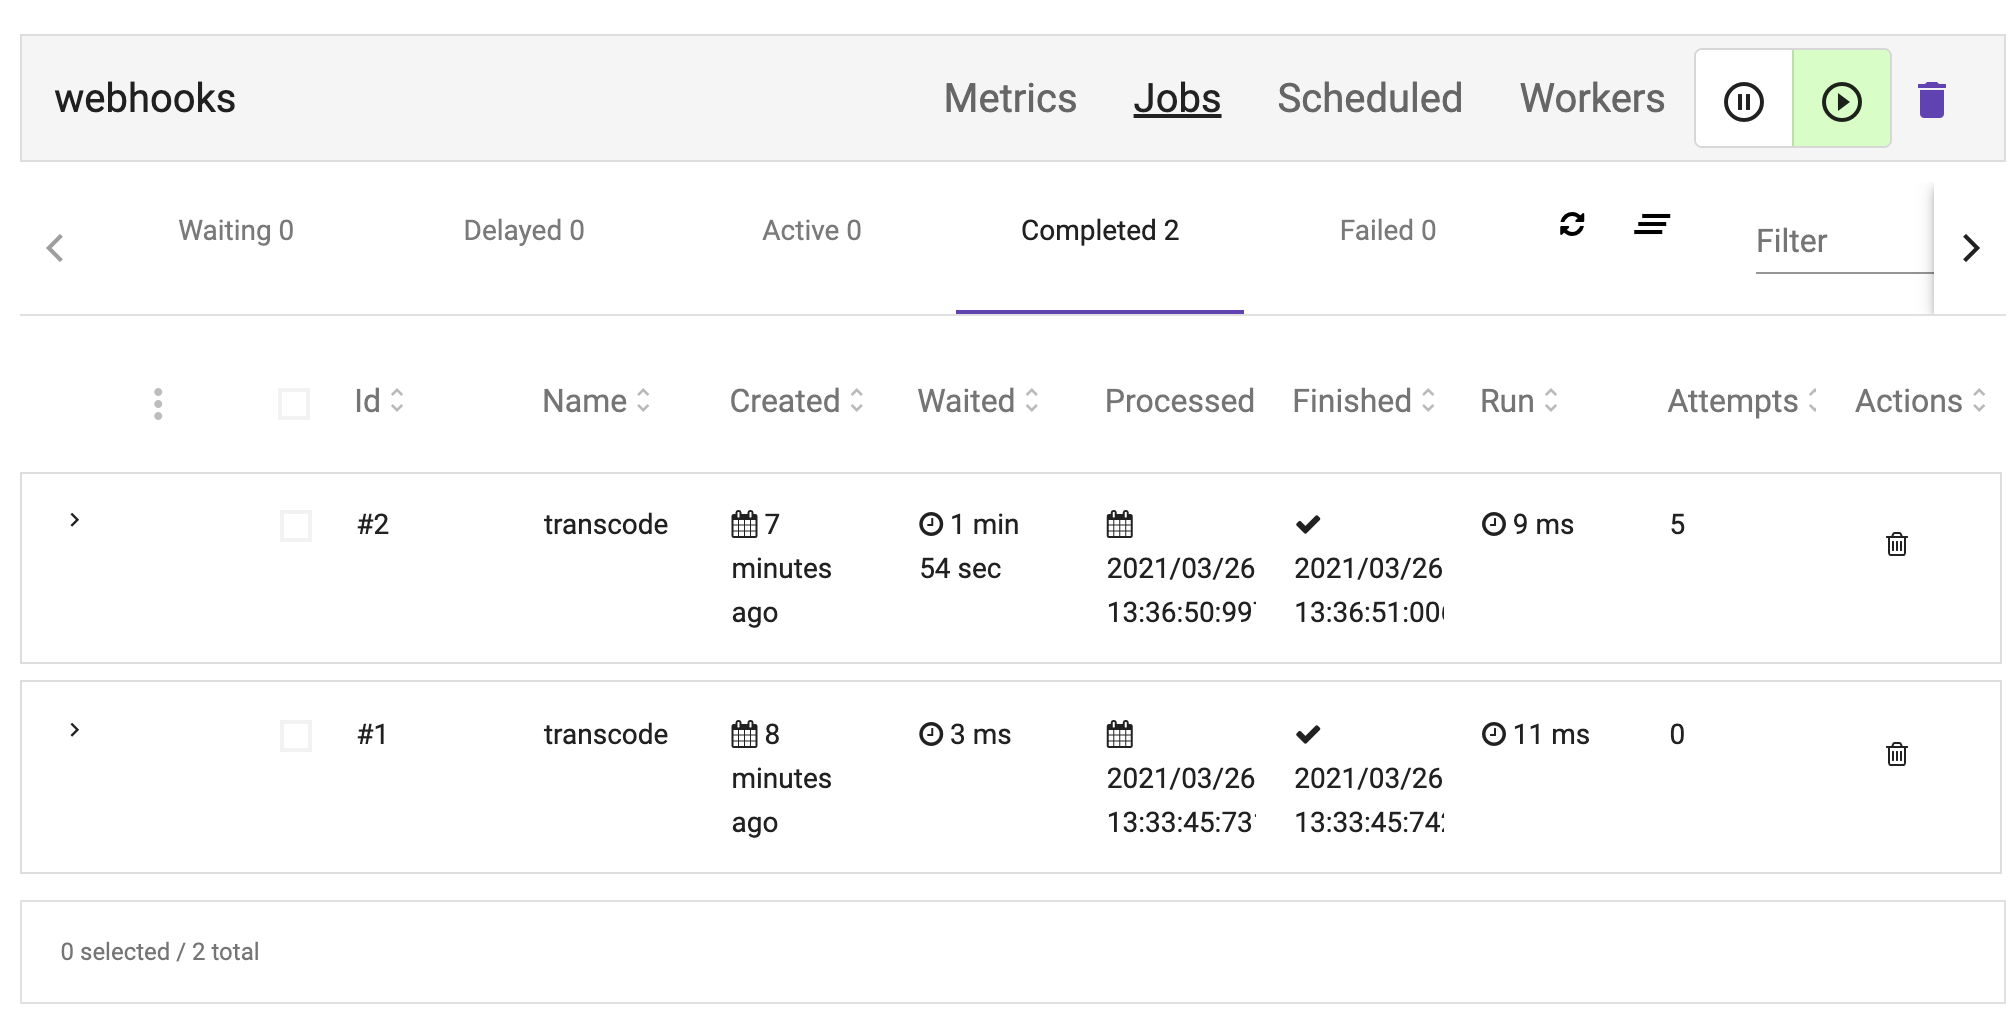2016x1034 pixels.
Task: Resume the webhooks queue with play button
Action: pos(1841,101)
